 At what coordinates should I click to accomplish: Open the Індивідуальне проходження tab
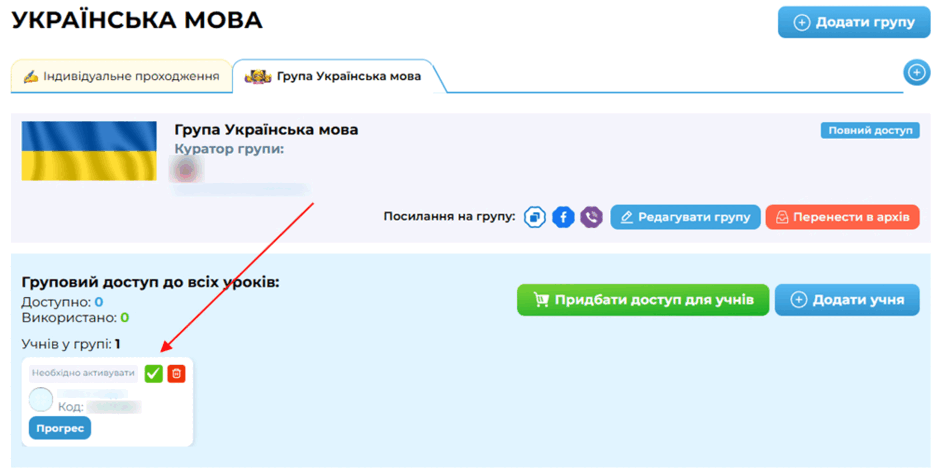pos(122,76)
